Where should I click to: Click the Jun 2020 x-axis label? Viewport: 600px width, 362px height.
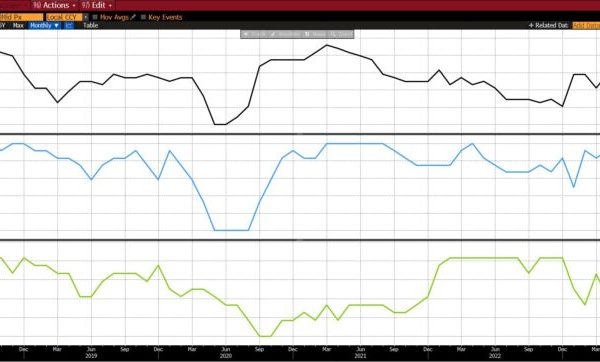point(226,352)
